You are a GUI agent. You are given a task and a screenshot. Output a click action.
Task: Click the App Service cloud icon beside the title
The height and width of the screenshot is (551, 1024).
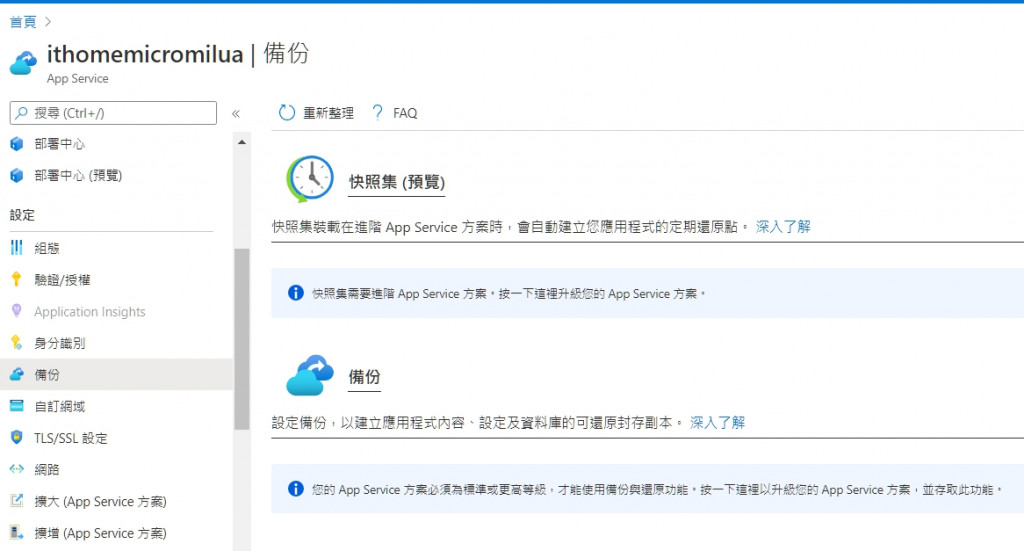24,63
